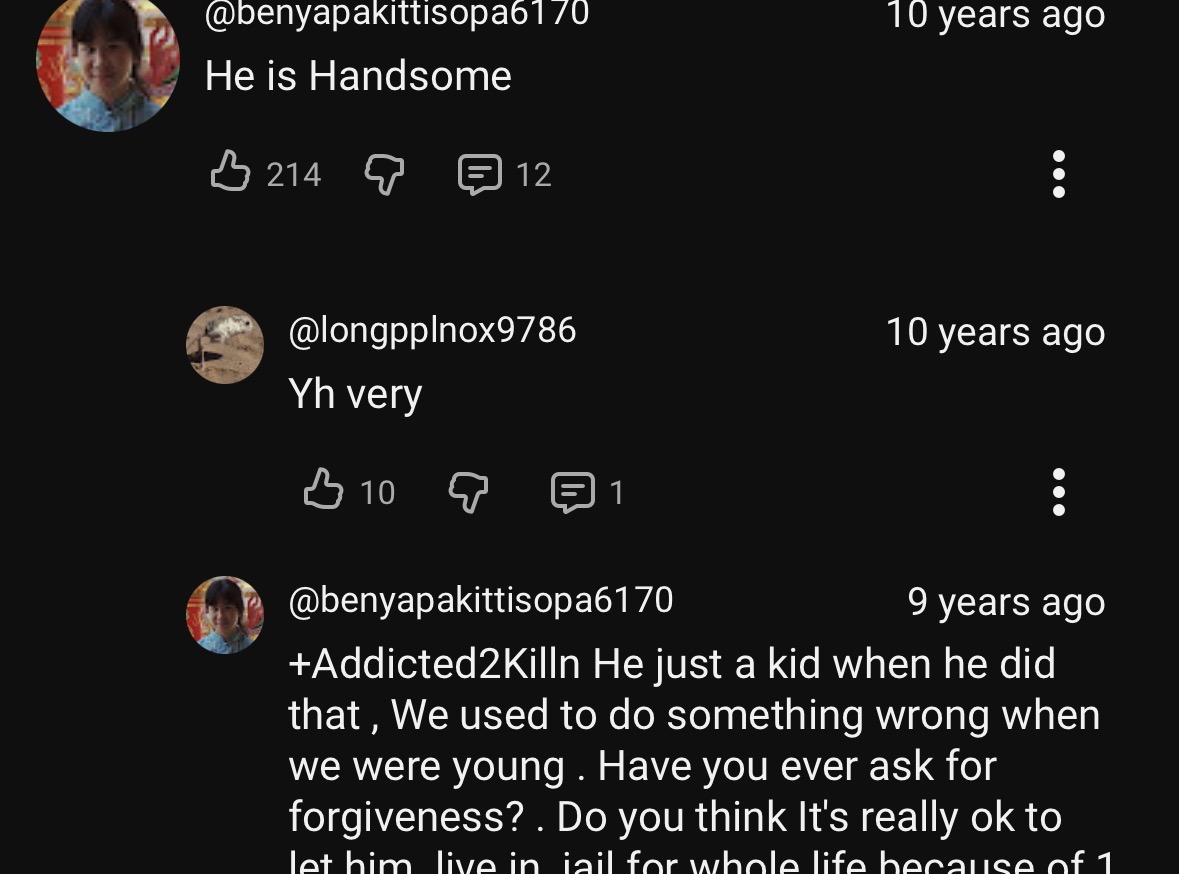
Task: Open @longpplnox9786 profile avatar
Action: tap(225, 345)
